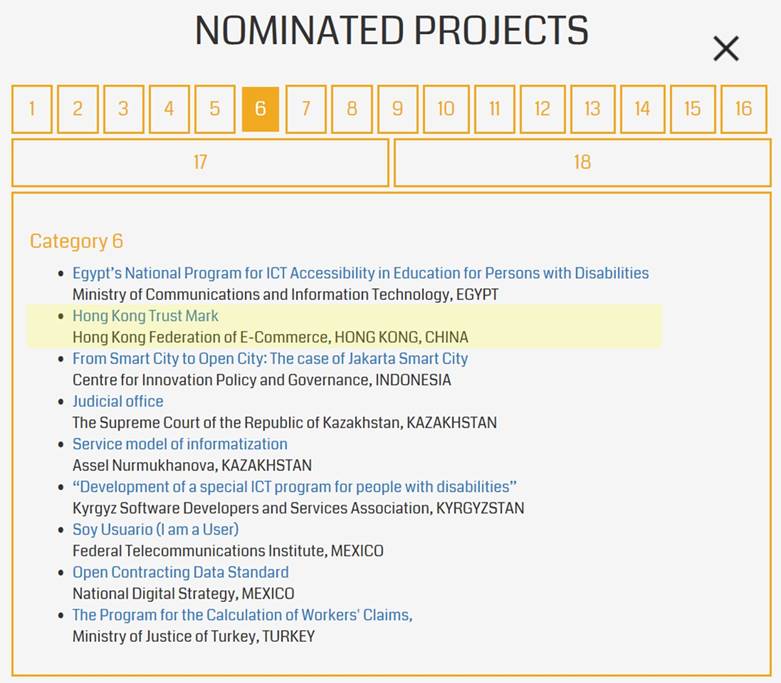
Task: Open the wide category 18 tab
Action: 582,162
